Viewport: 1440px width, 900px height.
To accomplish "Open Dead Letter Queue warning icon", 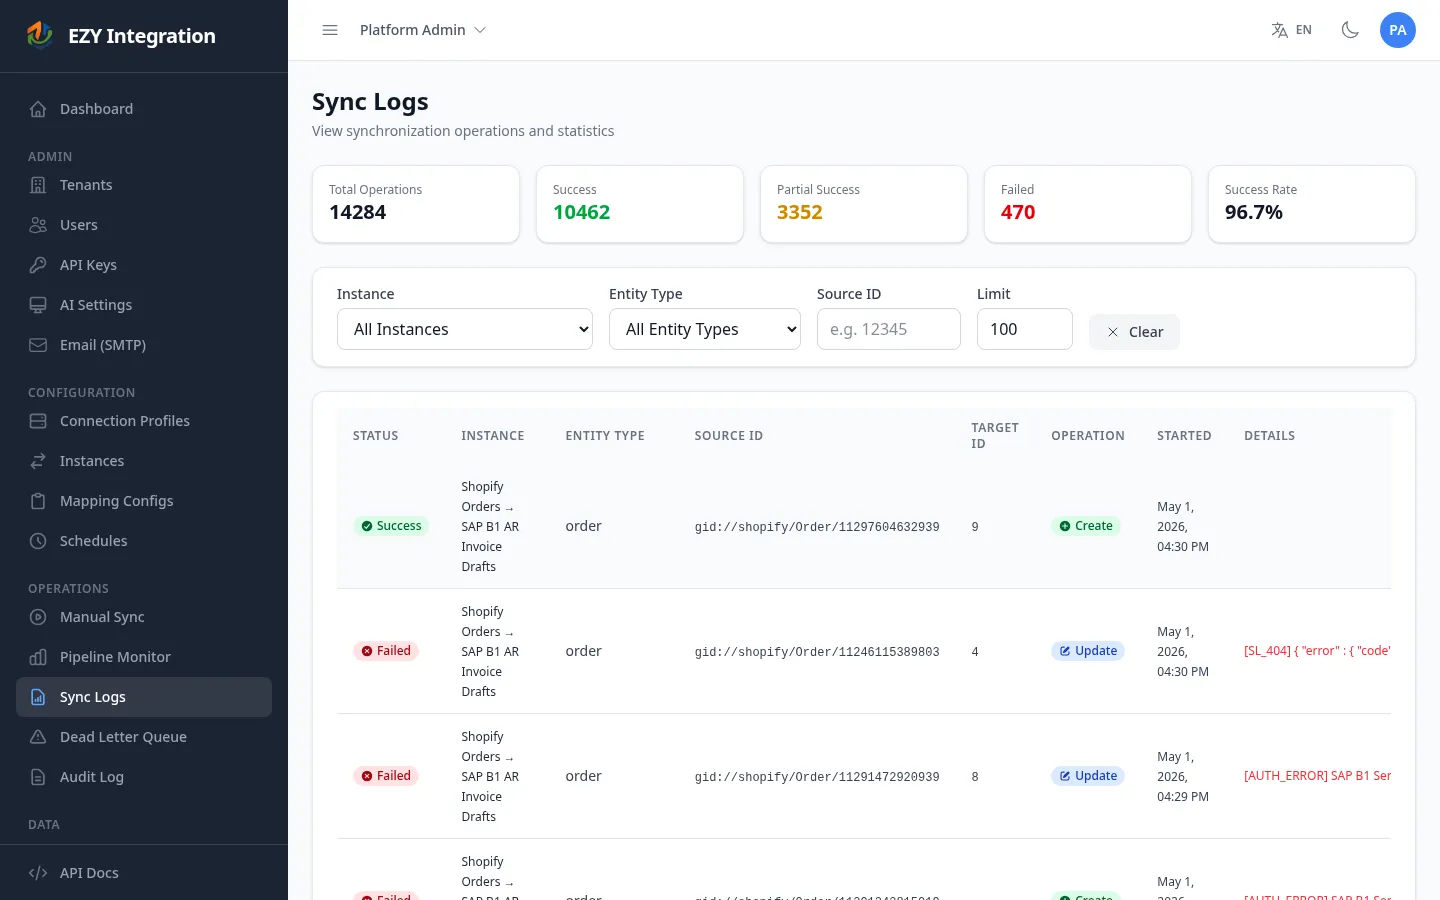I will click(x=38, y=737).
